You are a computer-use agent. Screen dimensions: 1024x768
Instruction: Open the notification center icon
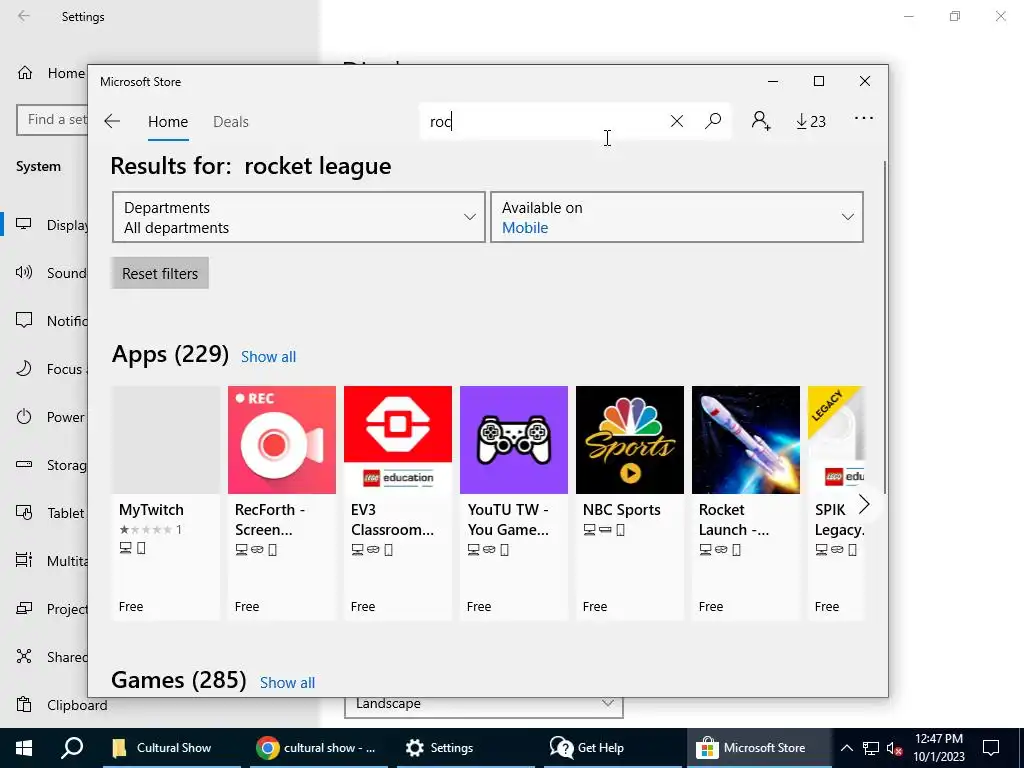(x=991, y=748)
